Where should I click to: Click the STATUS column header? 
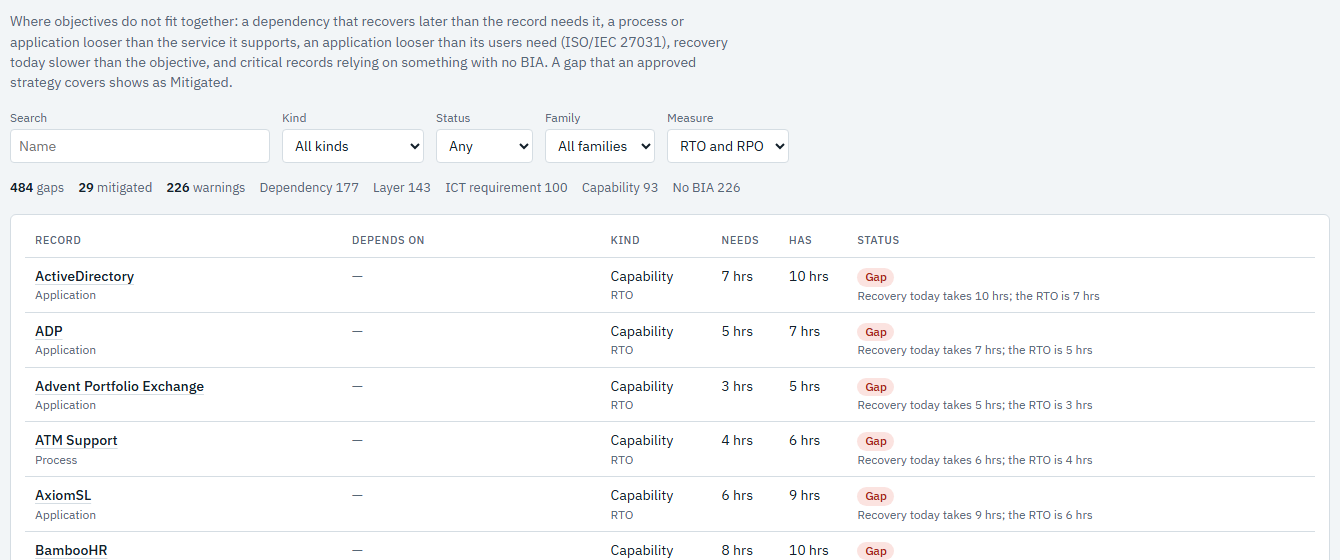point(878,240)
